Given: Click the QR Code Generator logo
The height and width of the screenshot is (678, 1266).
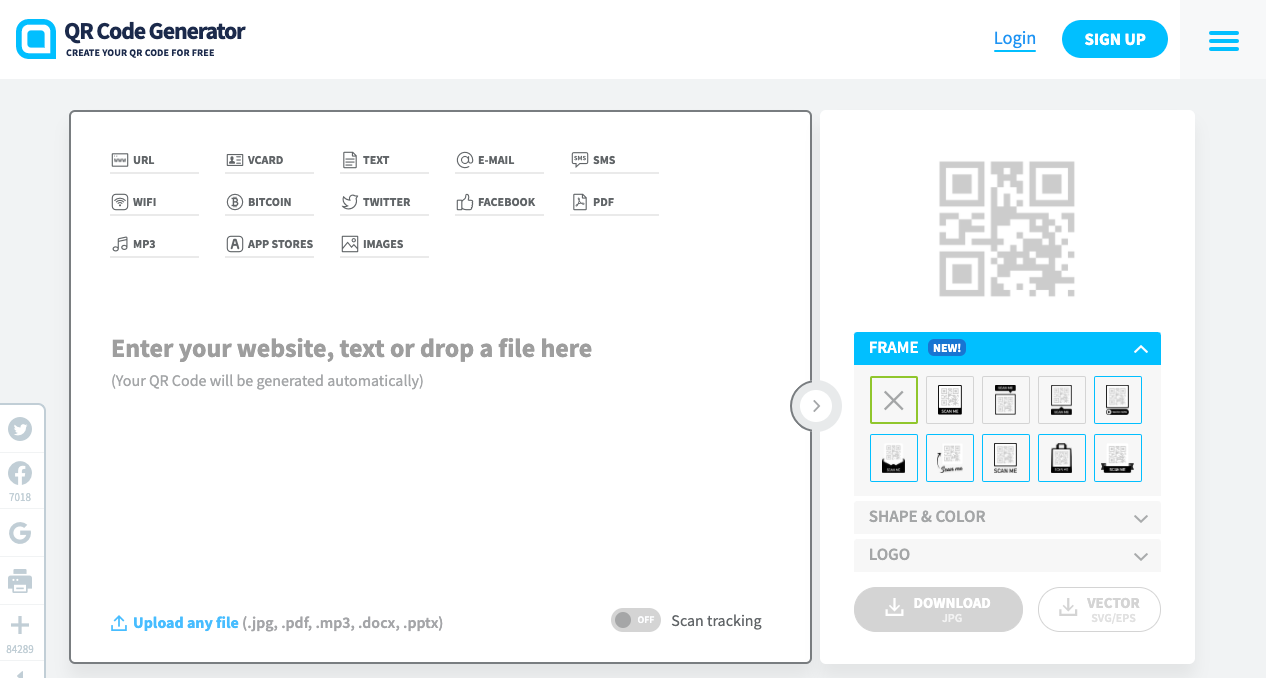Looking at the screenshot, I should (x=130, y=39).
